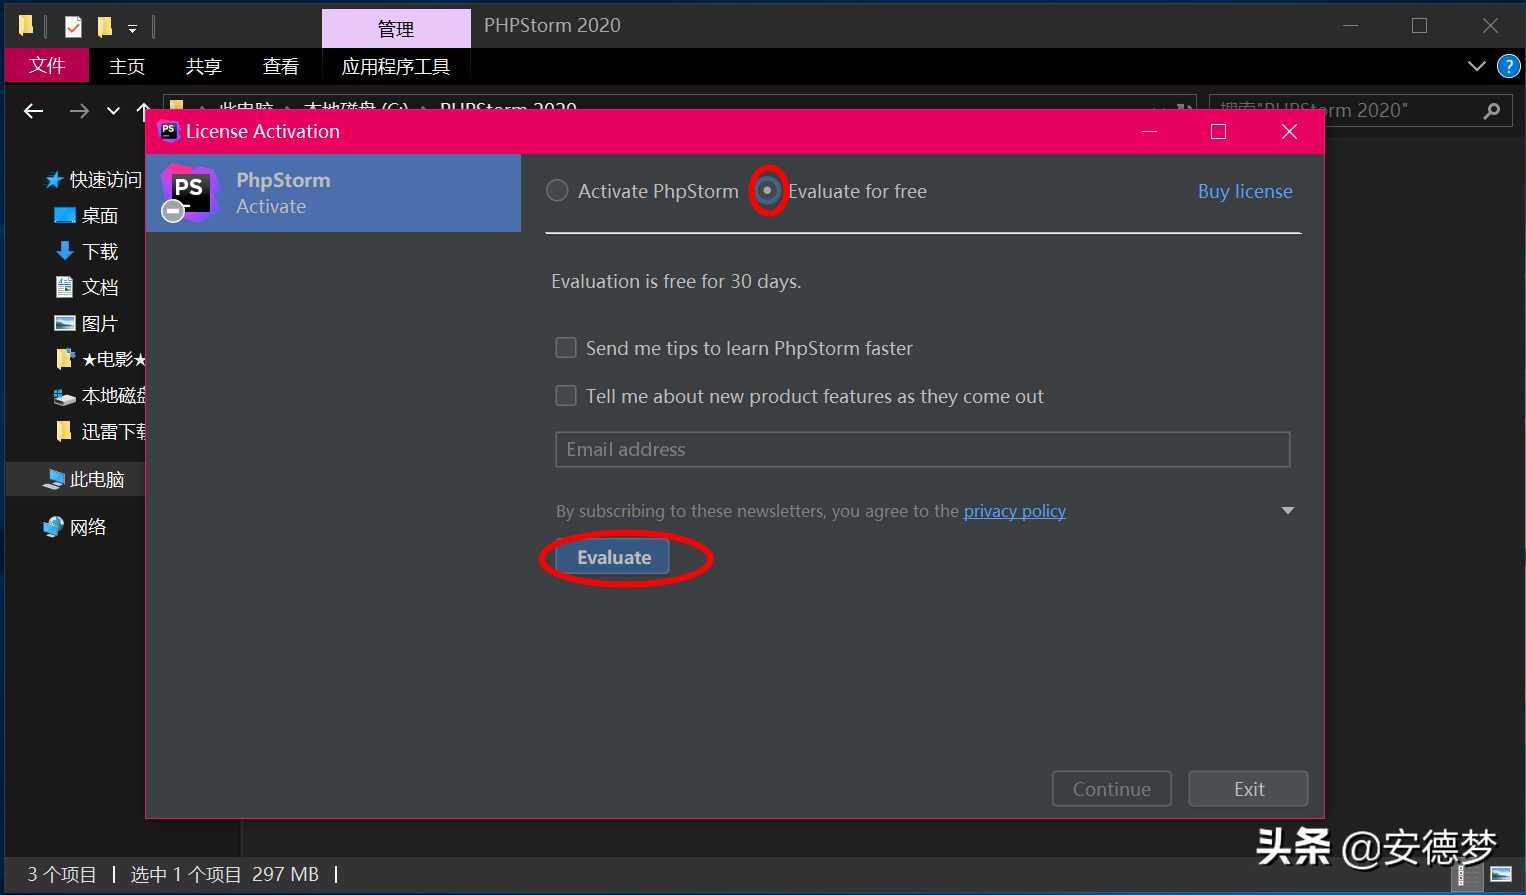
Task: Close the License Activation dialog
Action: pyautogui.click(x=1289, y=132)
